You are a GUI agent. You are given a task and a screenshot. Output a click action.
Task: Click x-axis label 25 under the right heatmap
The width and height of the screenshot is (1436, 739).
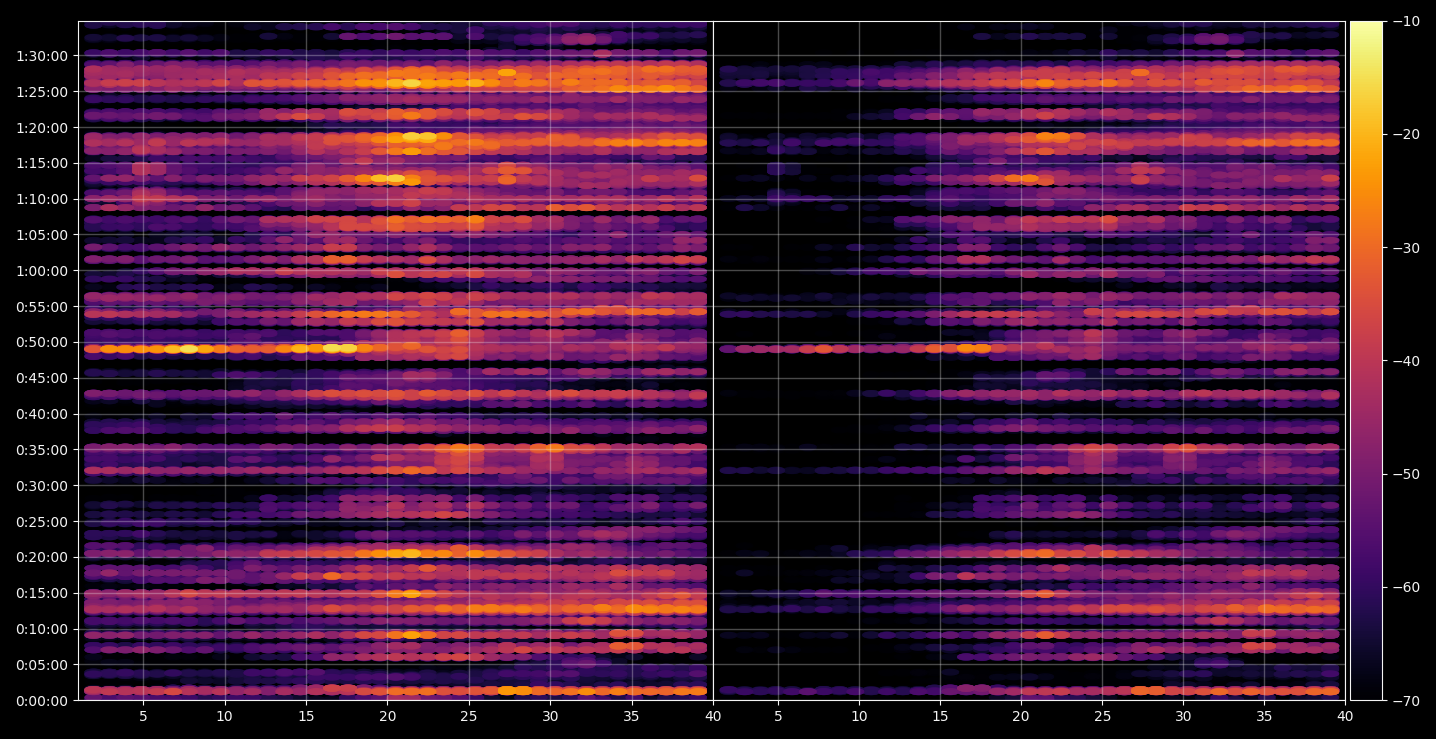[1102, 716]
